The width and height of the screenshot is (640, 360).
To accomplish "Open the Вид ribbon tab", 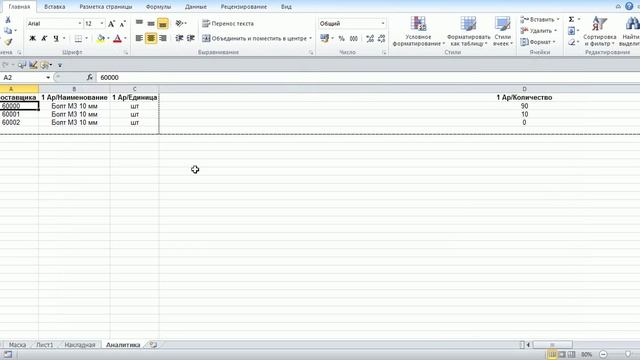I will pos(286,7).
